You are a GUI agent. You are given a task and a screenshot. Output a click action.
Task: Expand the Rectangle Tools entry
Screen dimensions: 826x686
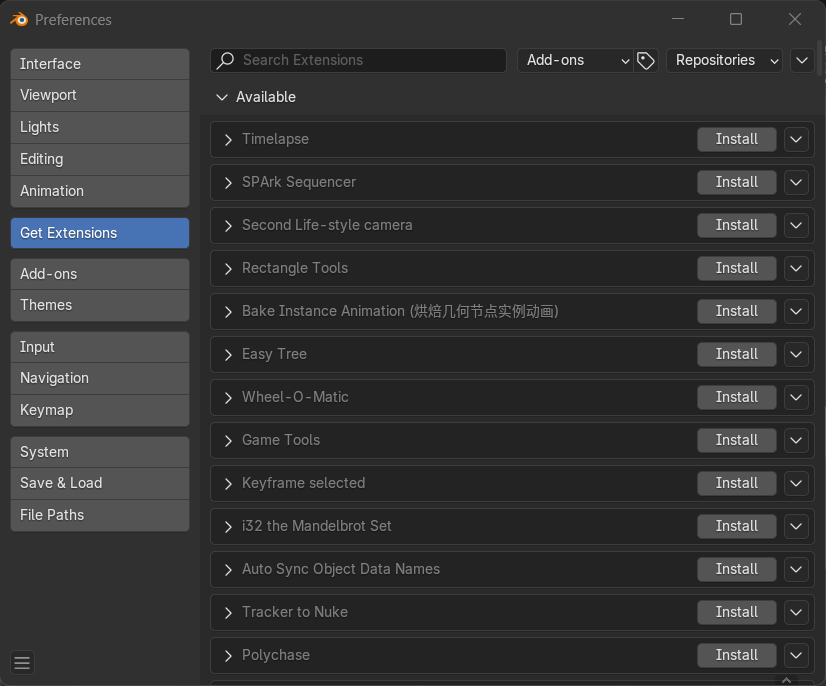(228, 269)
